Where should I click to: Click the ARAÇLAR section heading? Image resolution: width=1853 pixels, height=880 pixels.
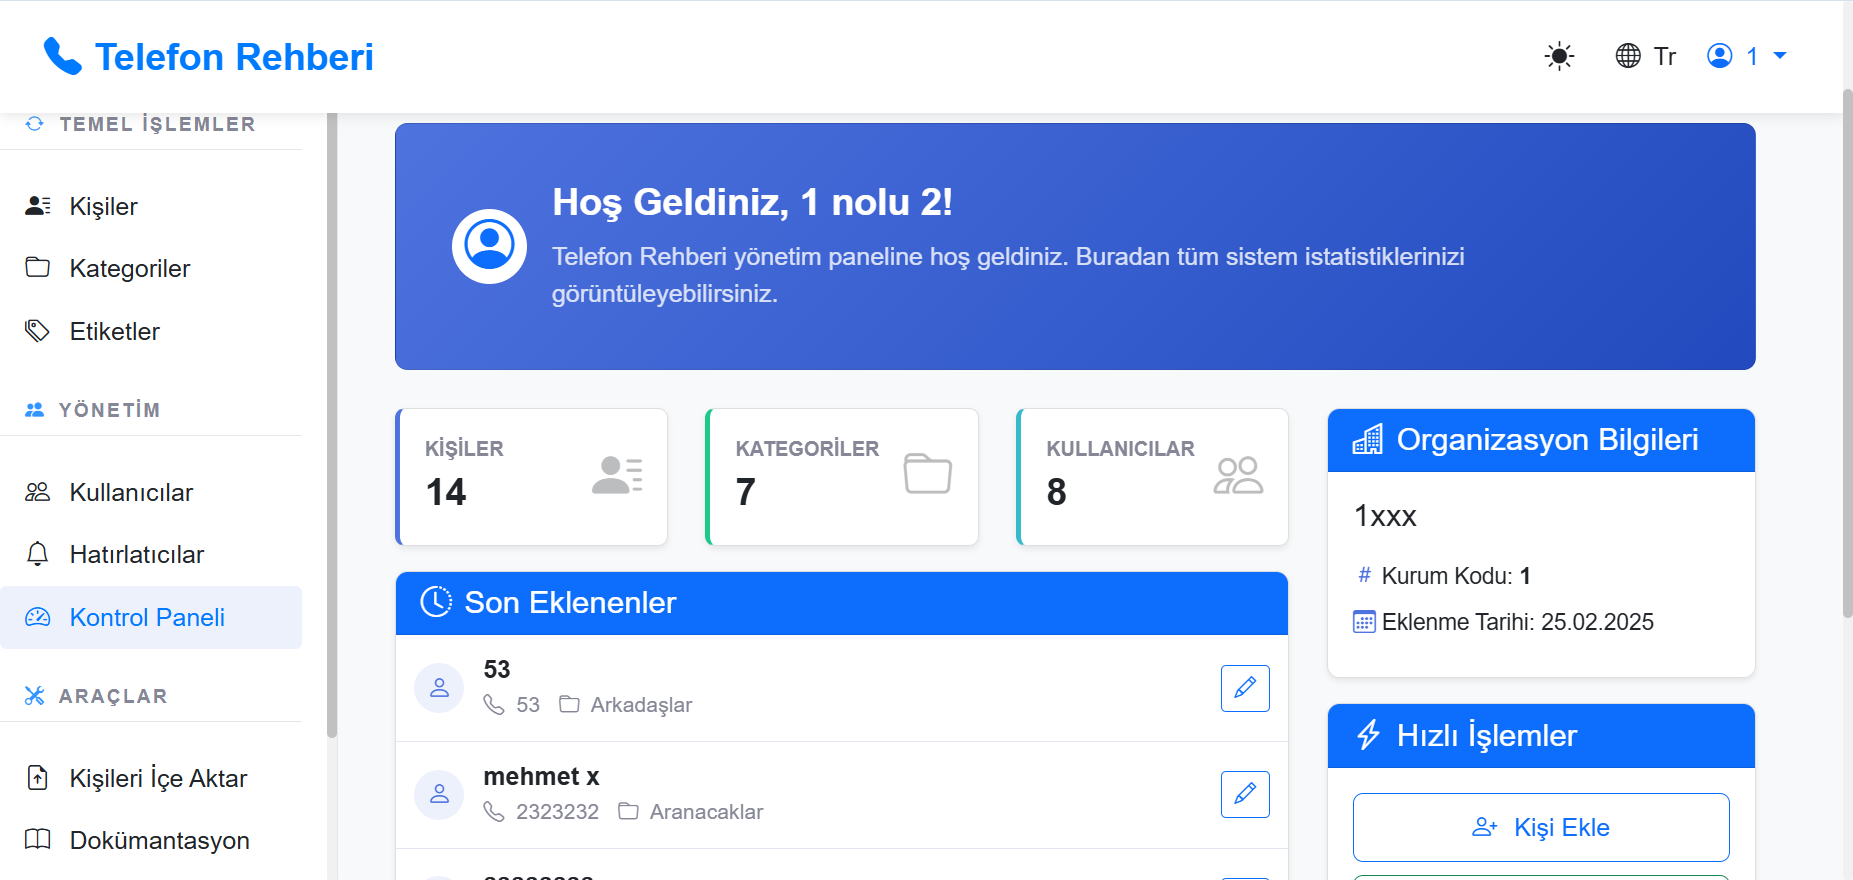pyautogui.click(x=113, y=696)
